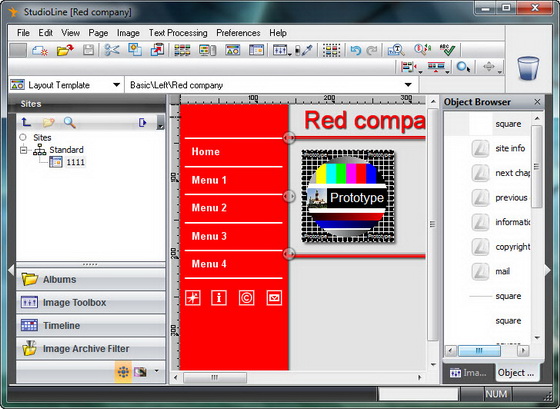Toggle the orange highlighted view icon
The width and height of the screenshot is (560, 409).
pos(123,372)
